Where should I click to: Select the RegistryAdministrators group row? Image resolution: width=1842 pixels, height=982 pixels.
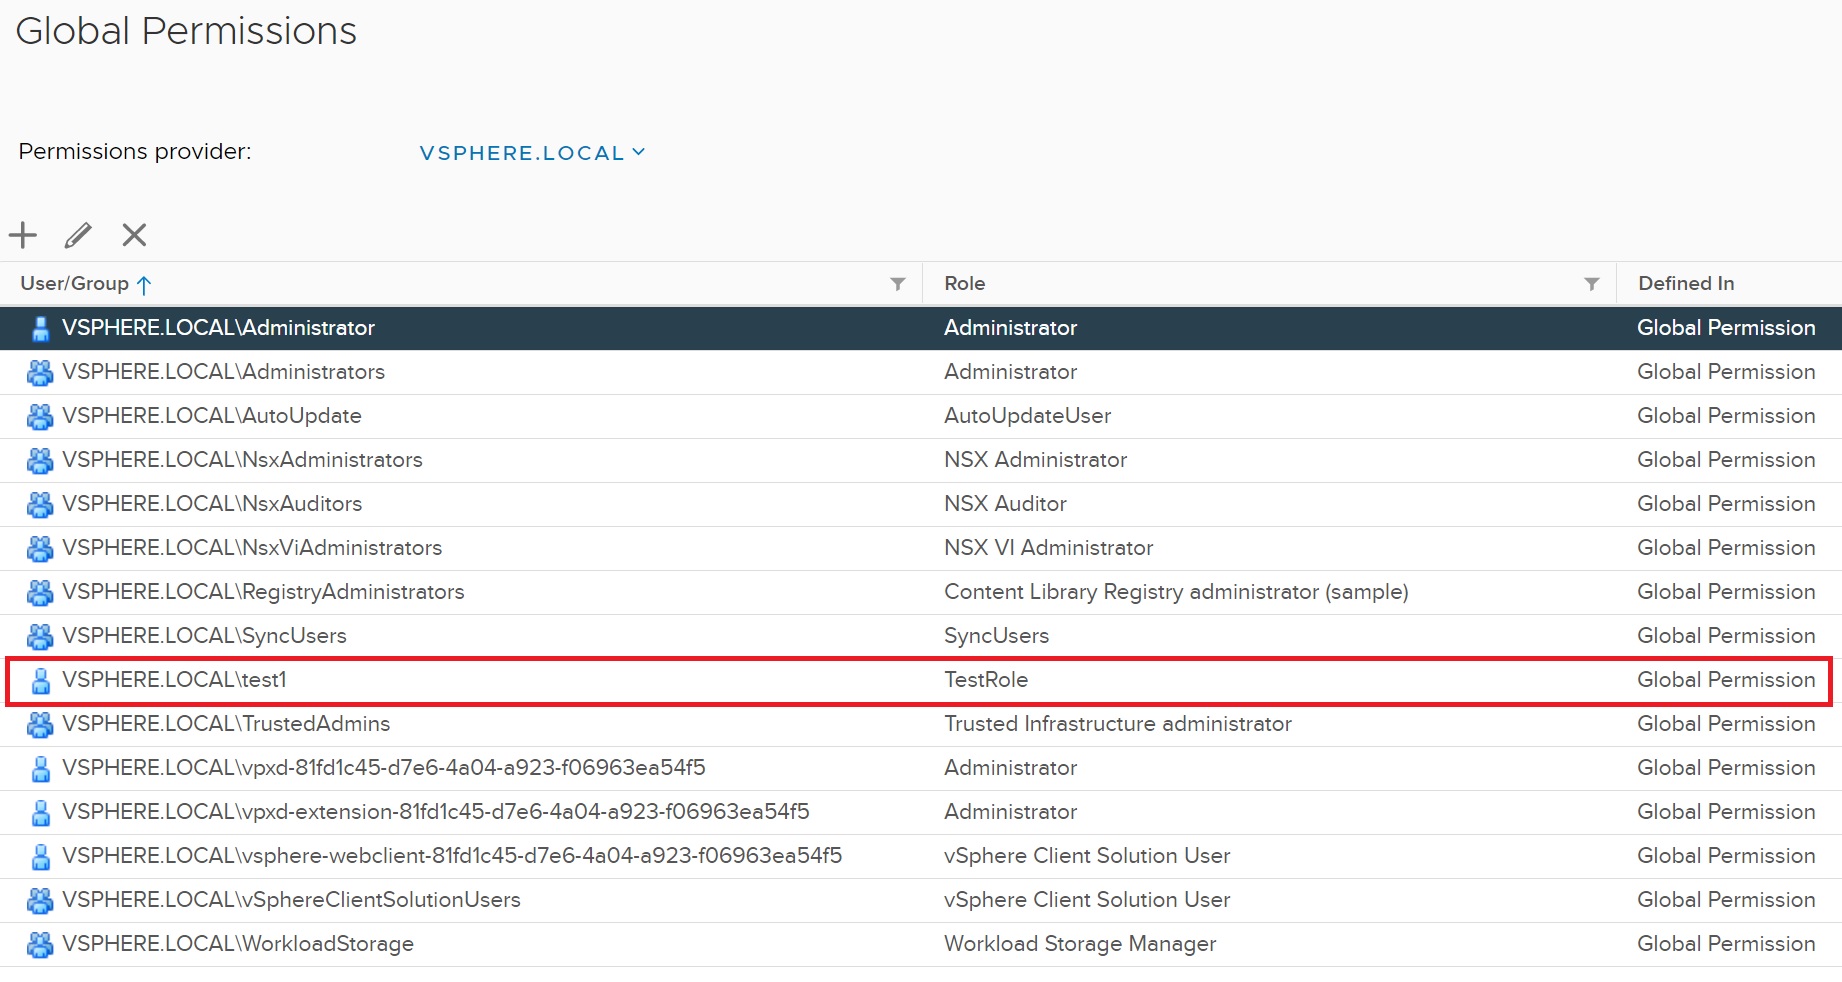[263, 592]
